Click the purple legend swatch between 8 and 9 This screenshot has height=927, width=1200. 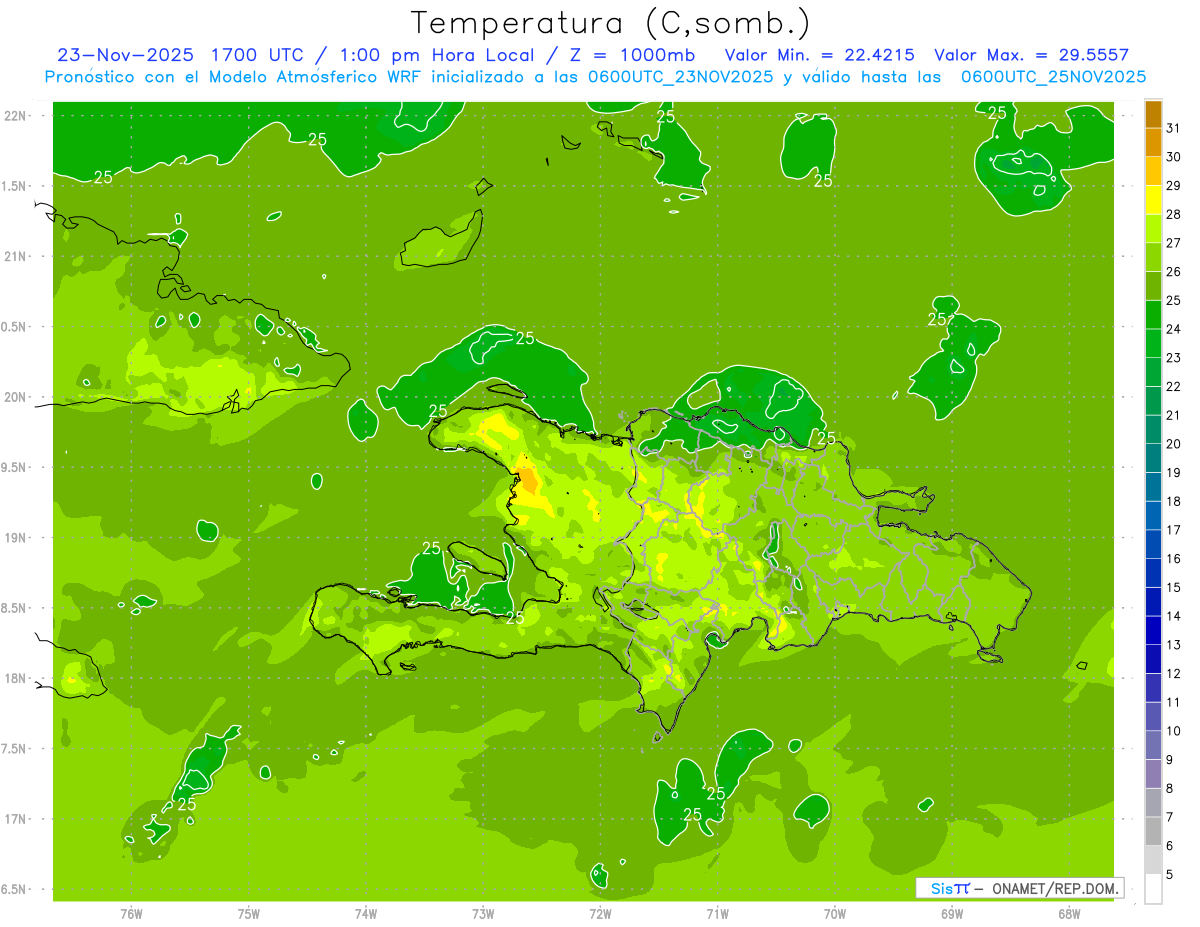1153,774
